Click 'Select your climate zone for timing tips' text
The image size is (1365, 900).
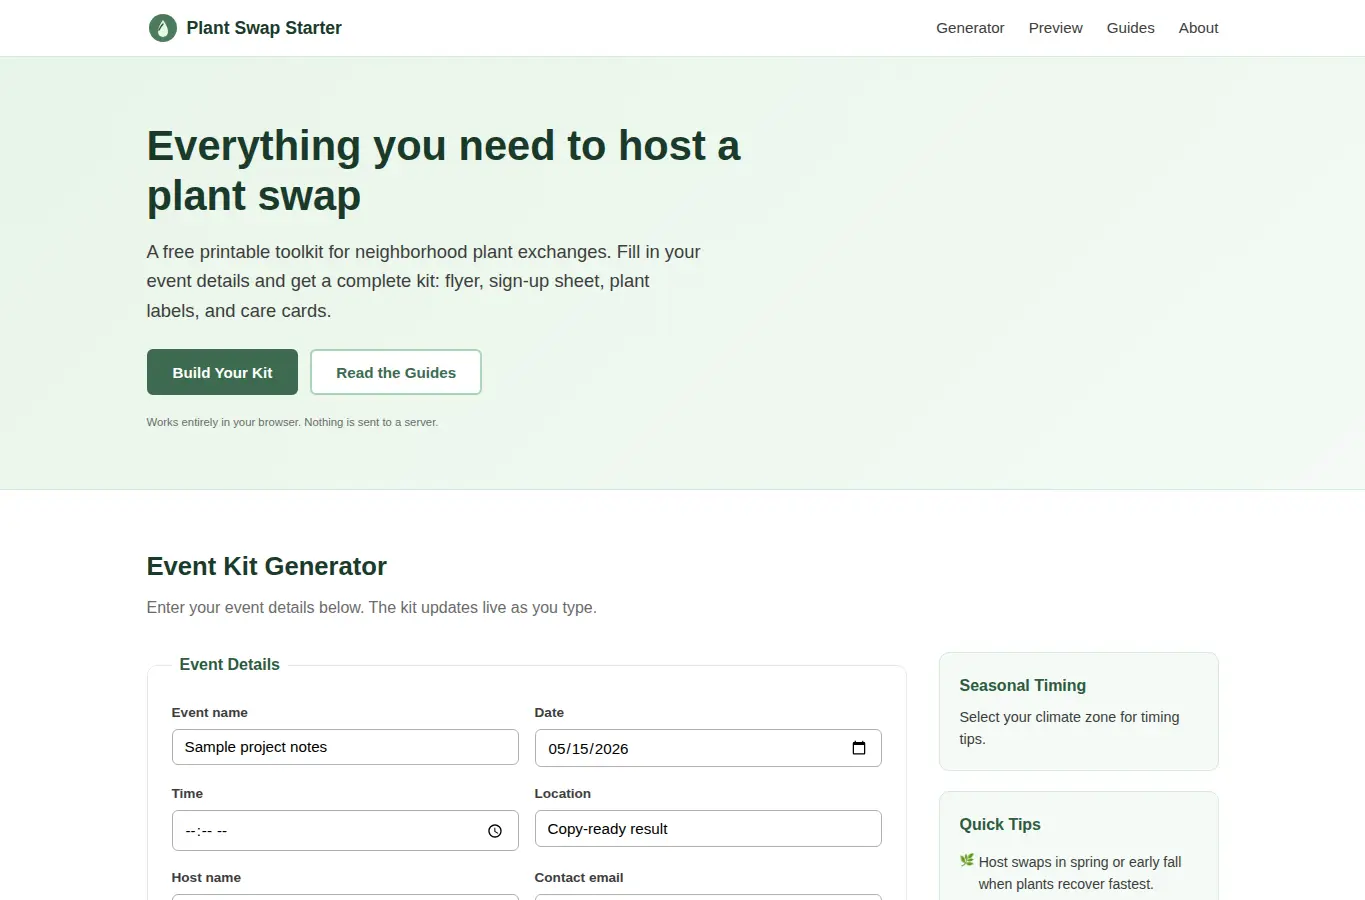pos(1070,728)
